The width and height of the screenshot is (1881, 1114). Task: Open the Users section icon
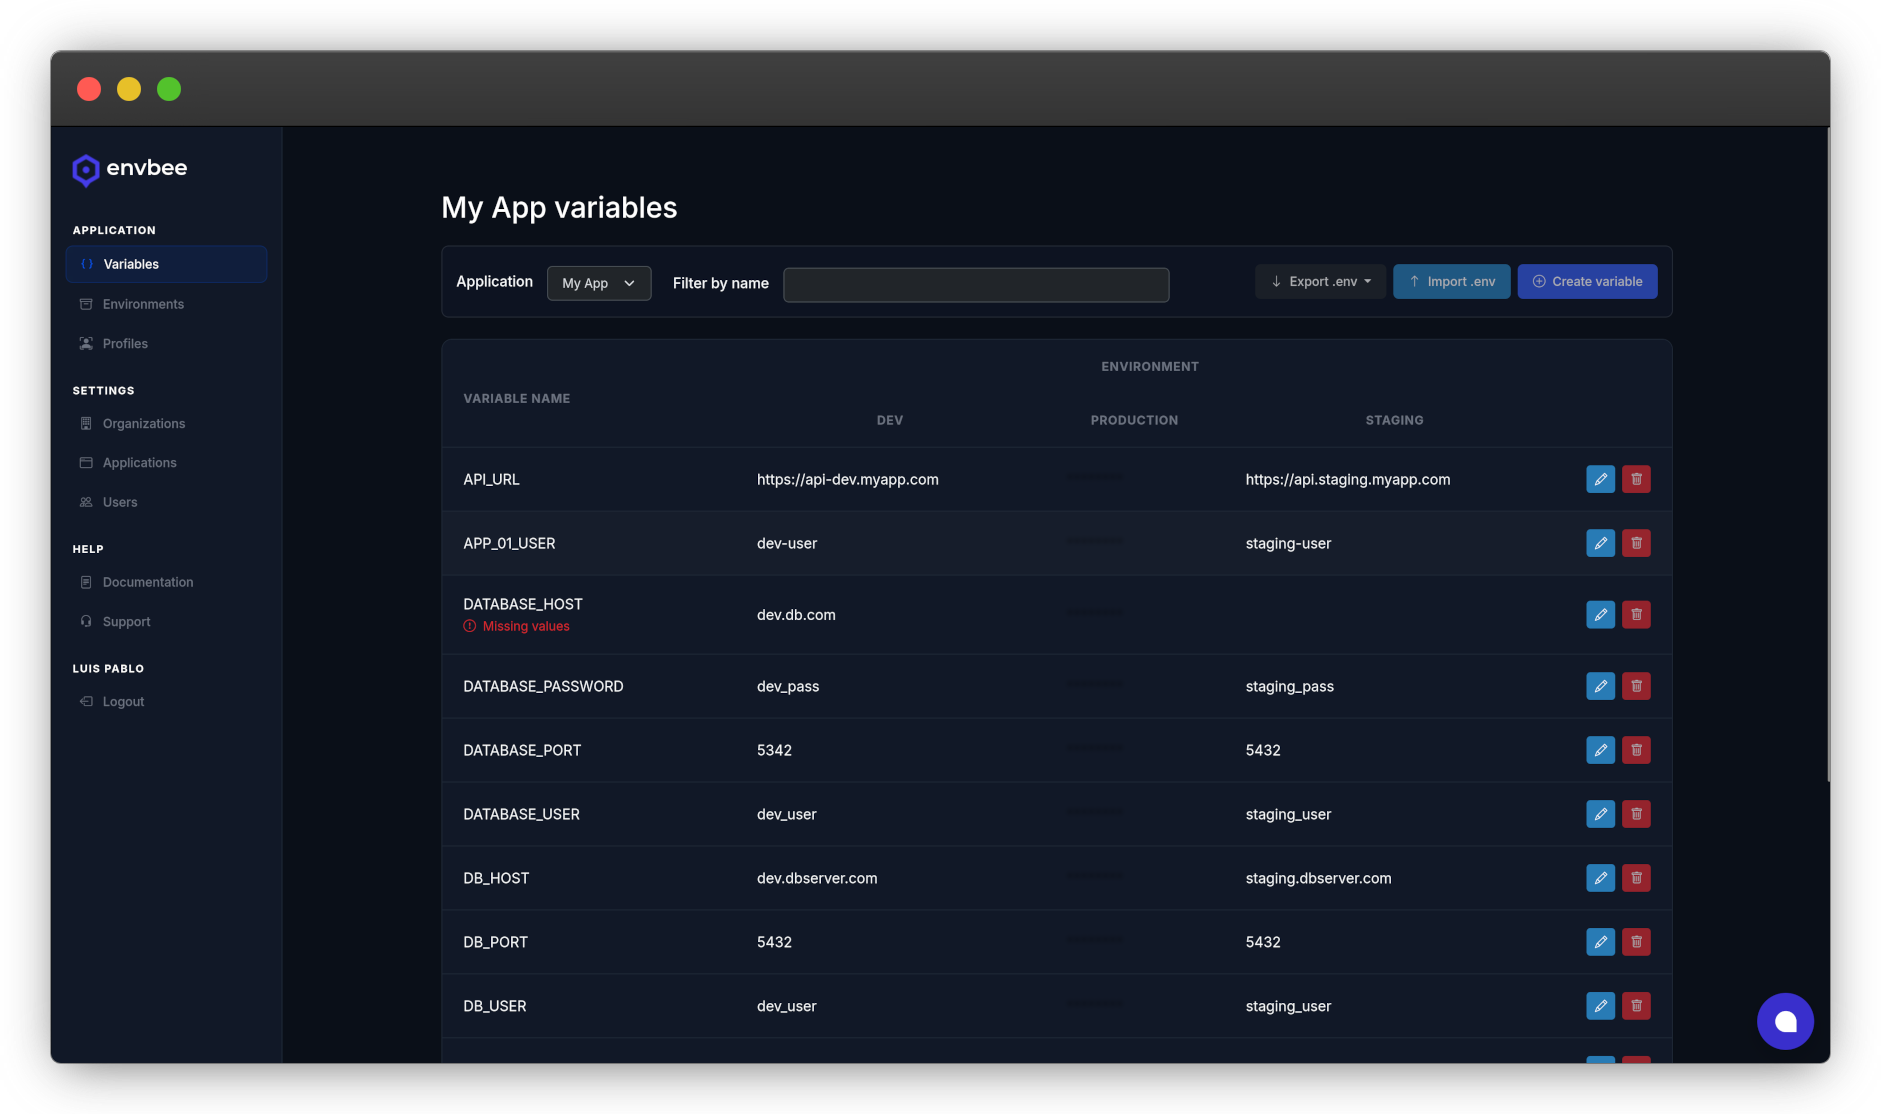(87, 502)
